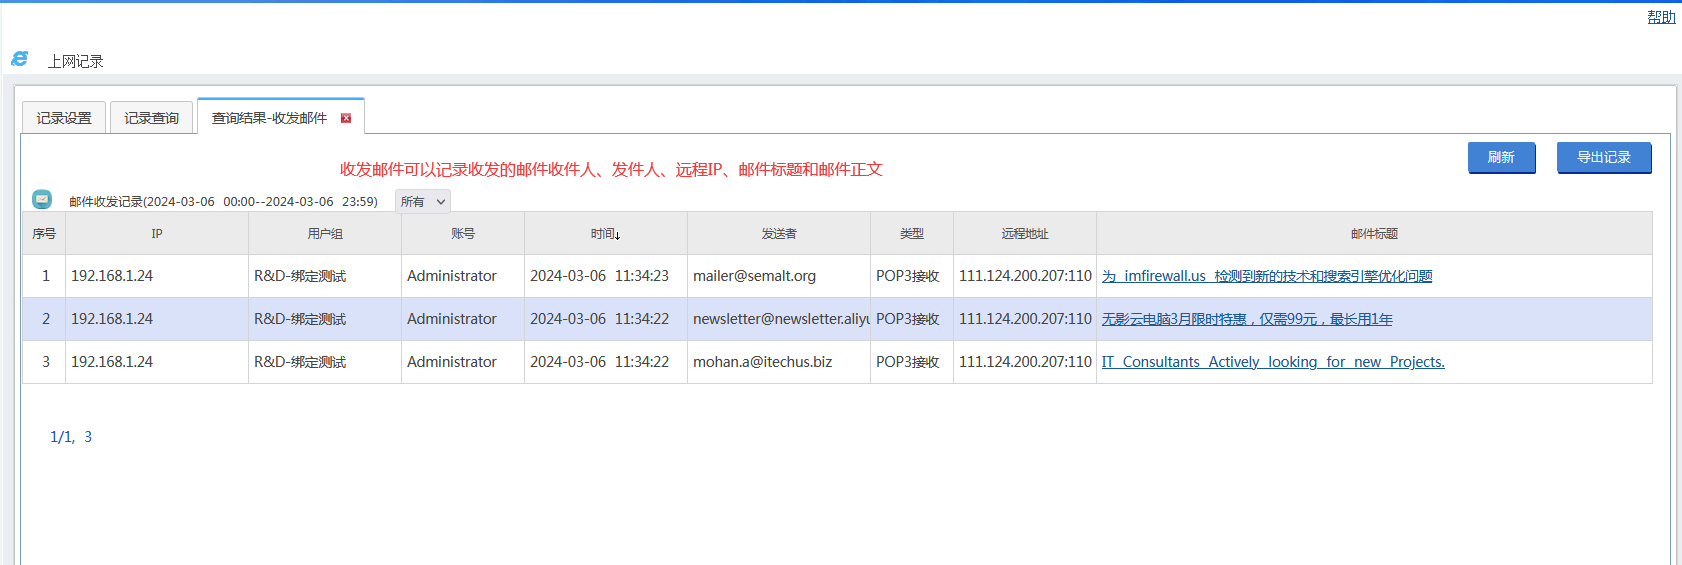
Task: Click the 远程地址 column header
Action: (1024, 234)
